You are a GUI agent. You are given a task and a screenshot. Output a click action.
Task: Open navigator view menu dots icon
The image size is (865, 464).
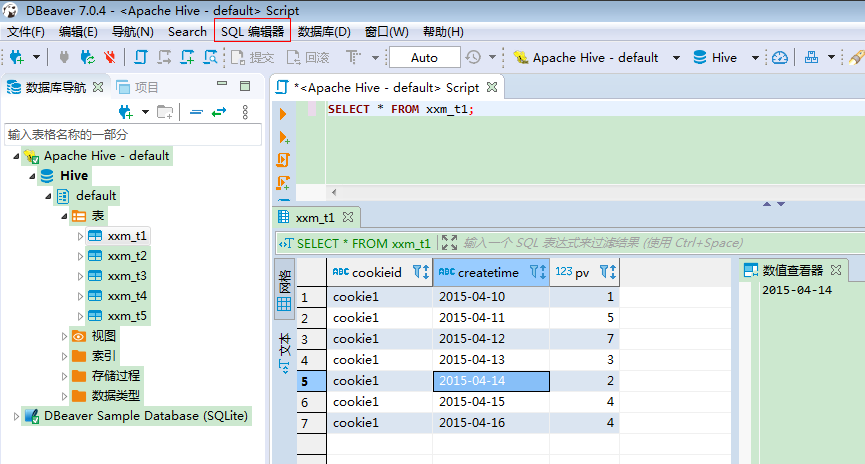(245, 112)
